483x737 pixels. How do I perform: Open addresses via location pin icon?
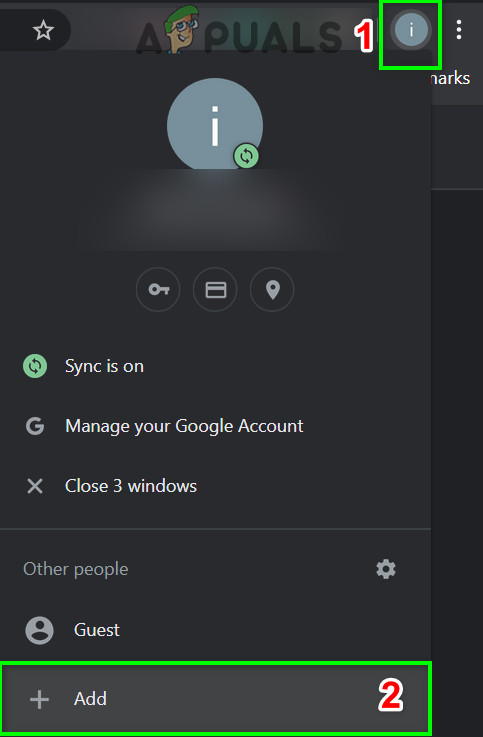tap(273, 290)
